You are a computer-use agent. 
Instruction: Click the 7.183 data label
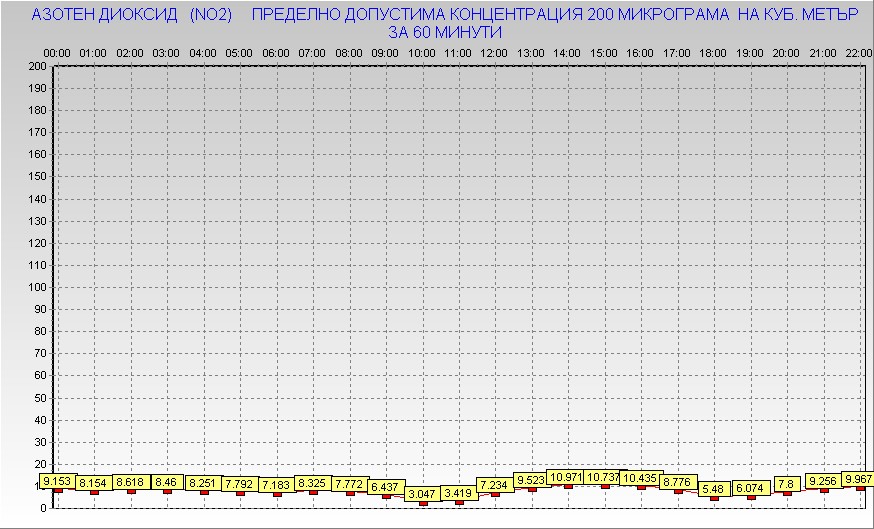pos(277,485)
